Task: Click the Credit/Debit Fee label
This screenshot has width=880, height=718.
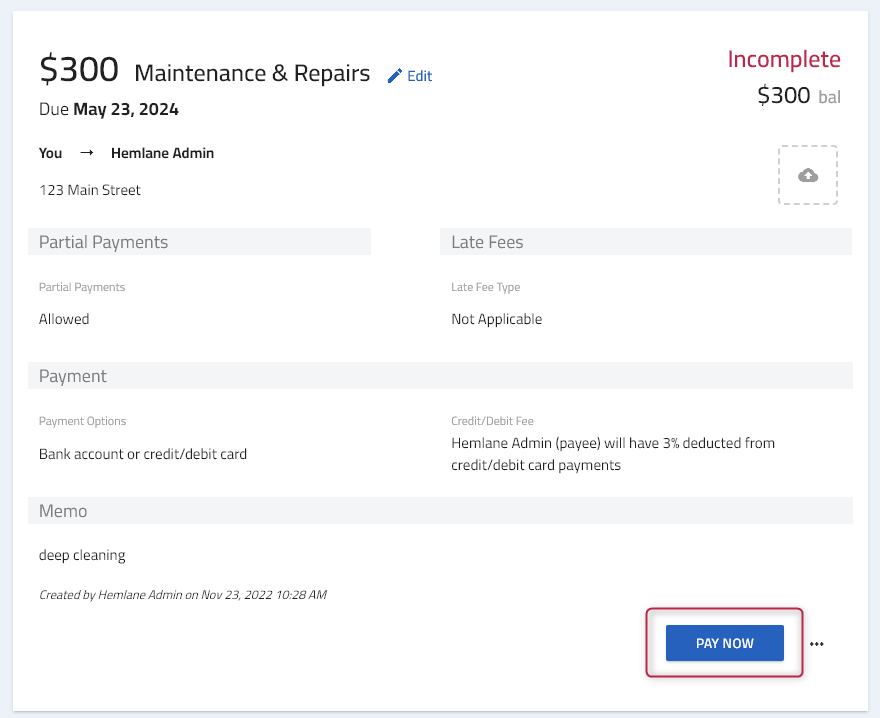Action: coord(492,421)
